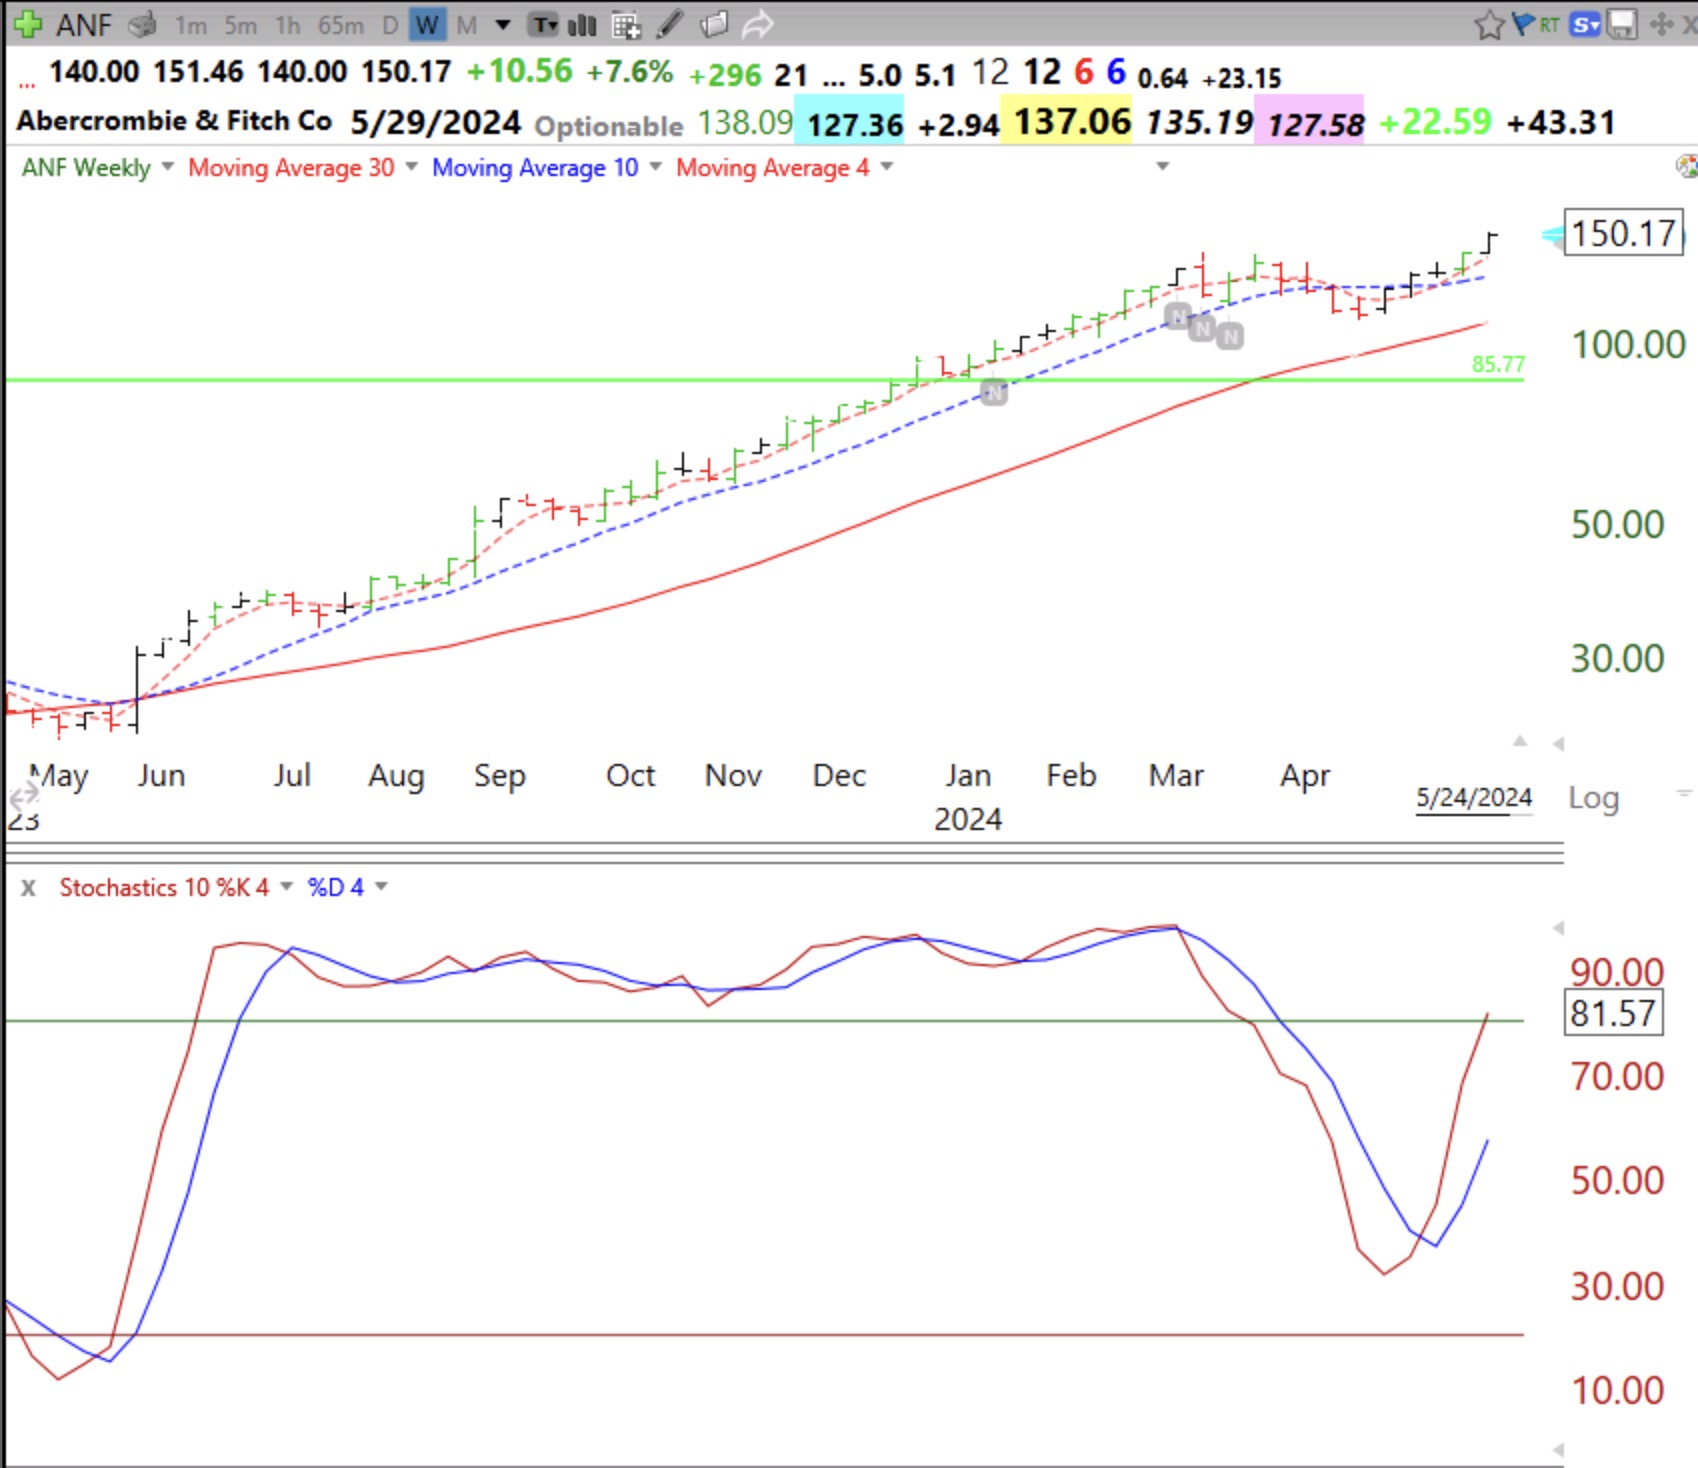Click the Log scale label
This screenshot has height=1468, width=1698.
[x=1594, y=798]
